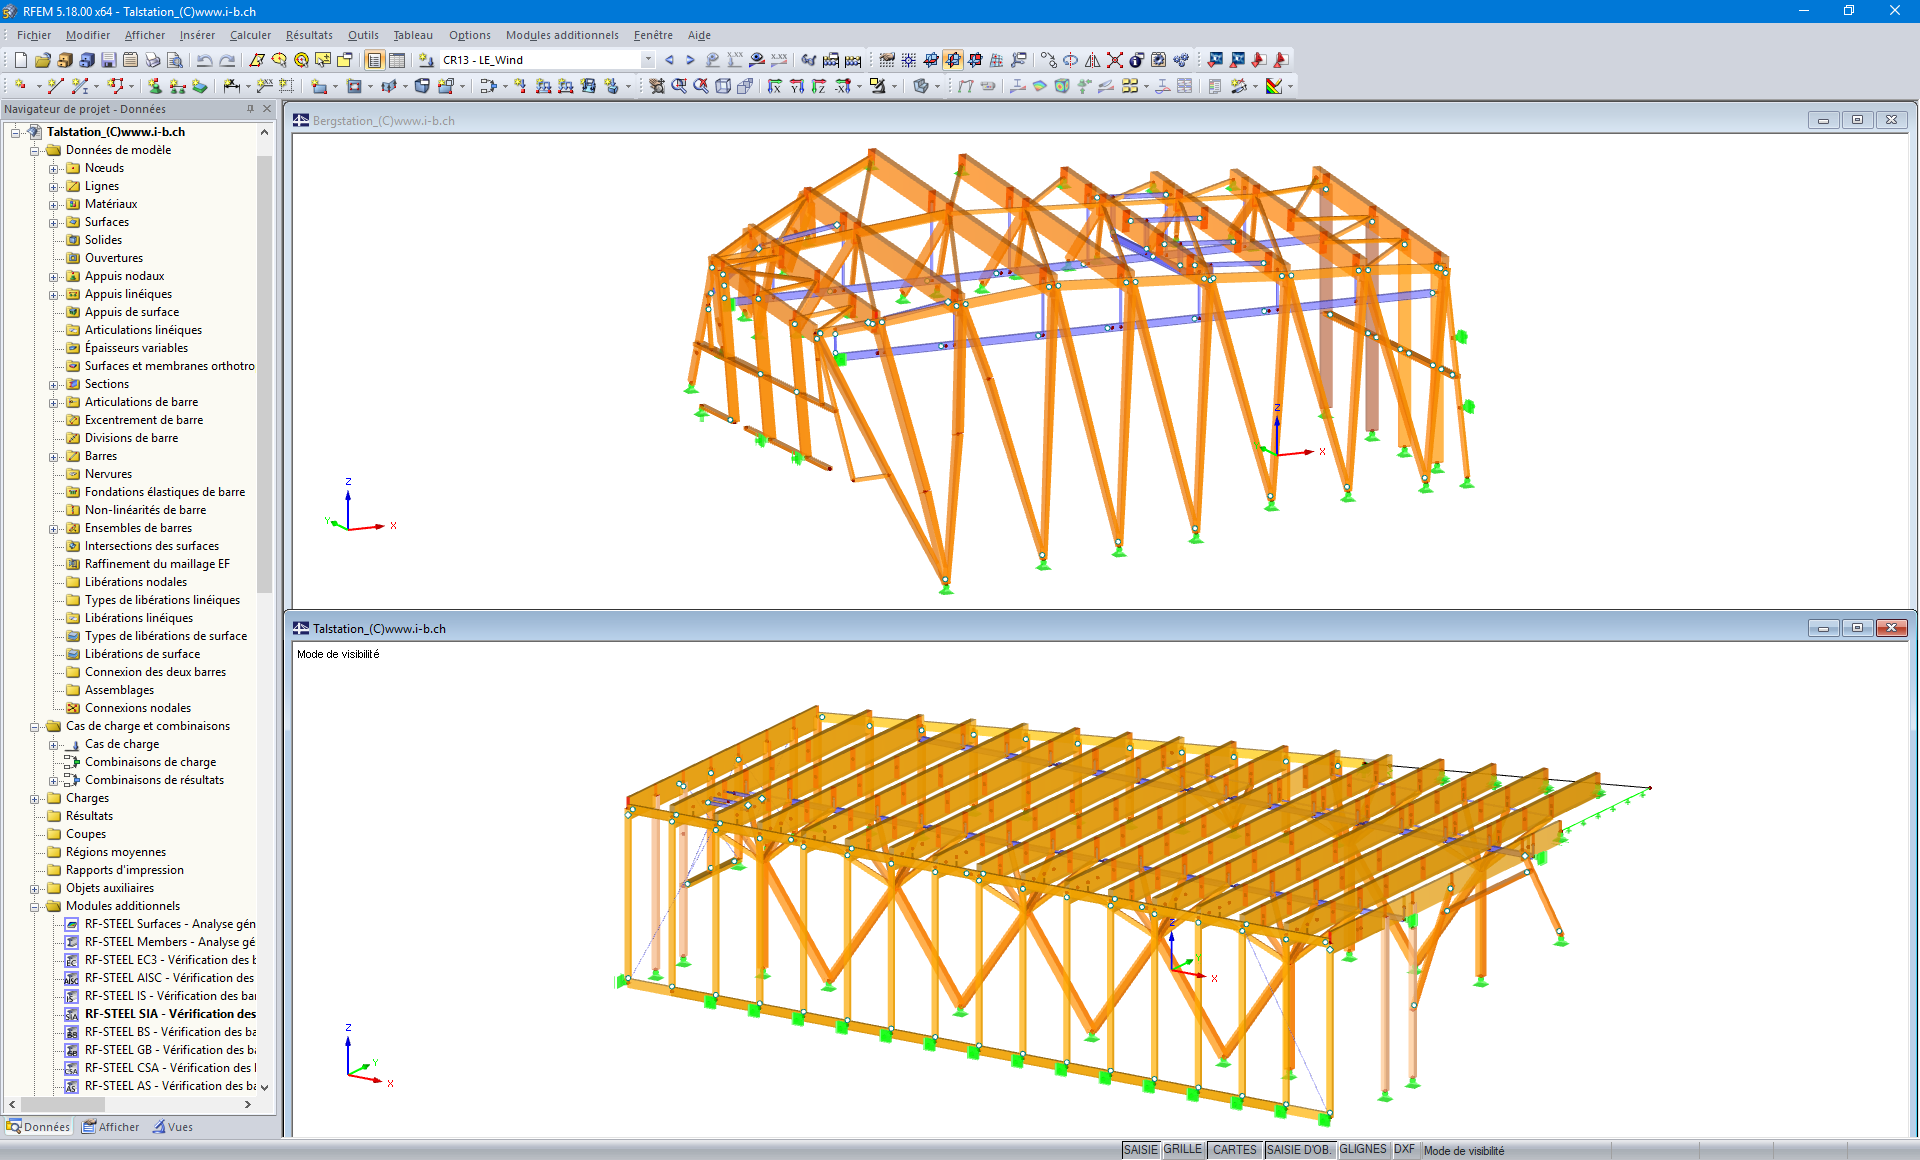Toggle the GRILLE snap mode in status bar

tap(1183, 1150)
